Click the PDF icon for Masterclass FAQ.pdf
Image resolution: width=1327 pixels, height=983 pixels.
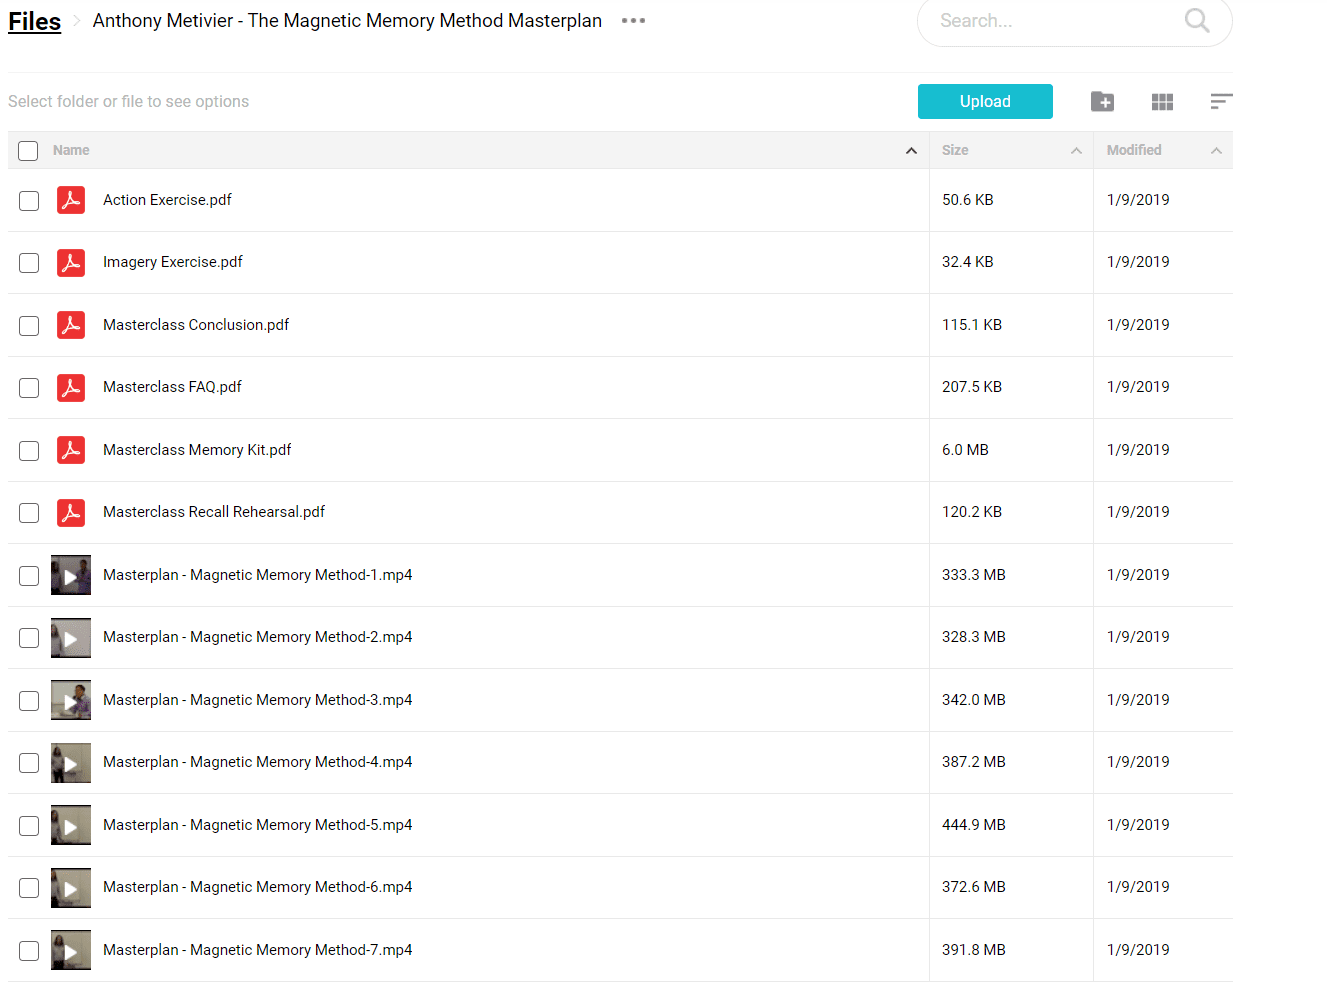pos(71,387)
